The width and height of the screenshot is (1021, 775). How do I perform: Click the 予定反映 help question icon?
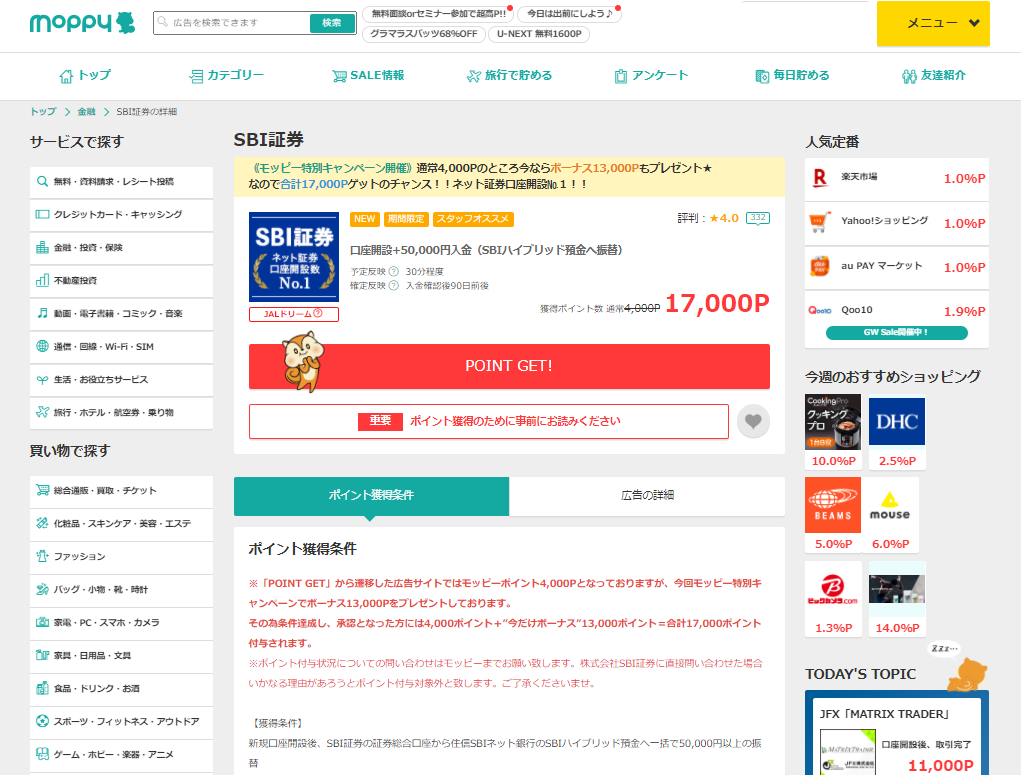tap(393, 272)
